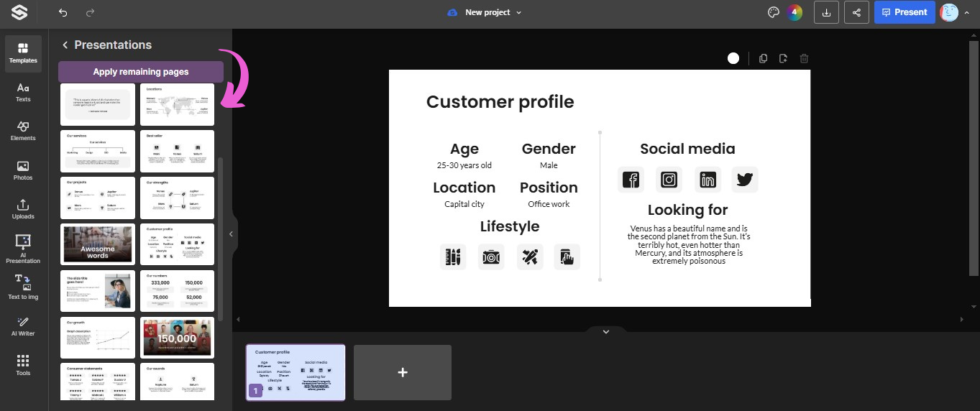Click the share icon in top bar
The height and width of the screenshot is (411, 980).
[855, 12]
